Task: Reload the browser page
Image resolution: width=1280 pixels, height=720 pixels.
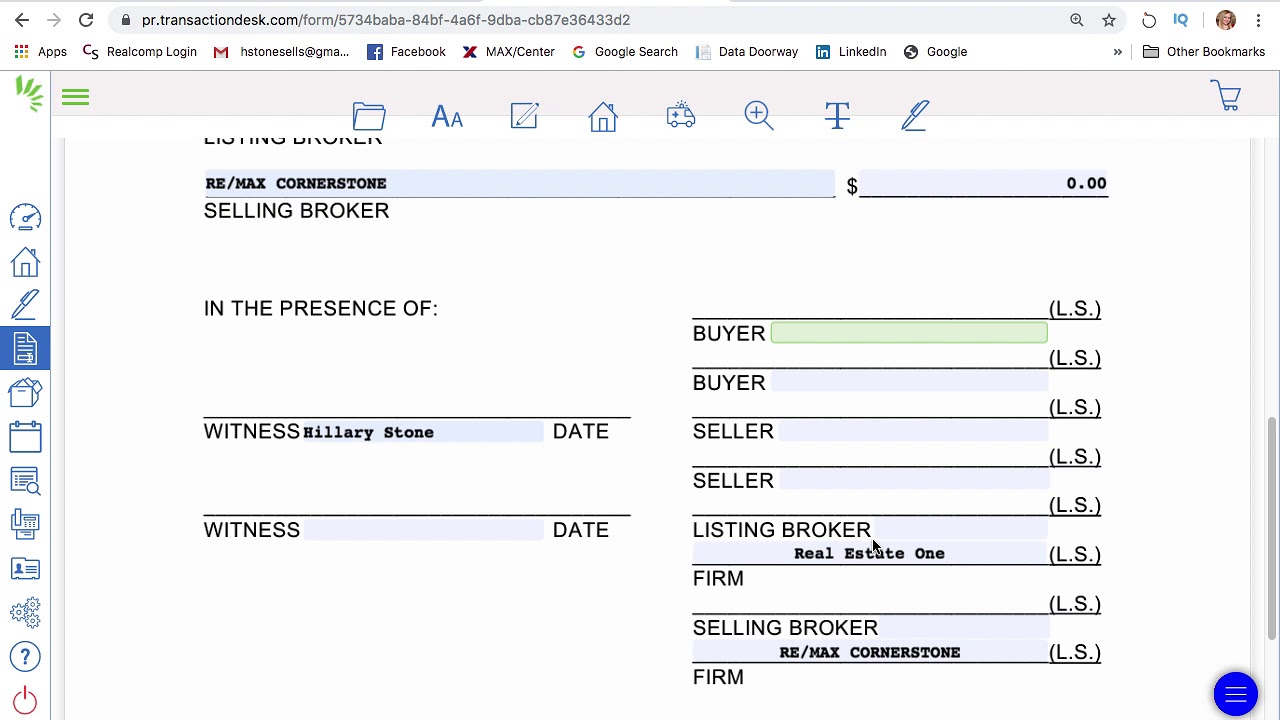Action: pos(86,20)
